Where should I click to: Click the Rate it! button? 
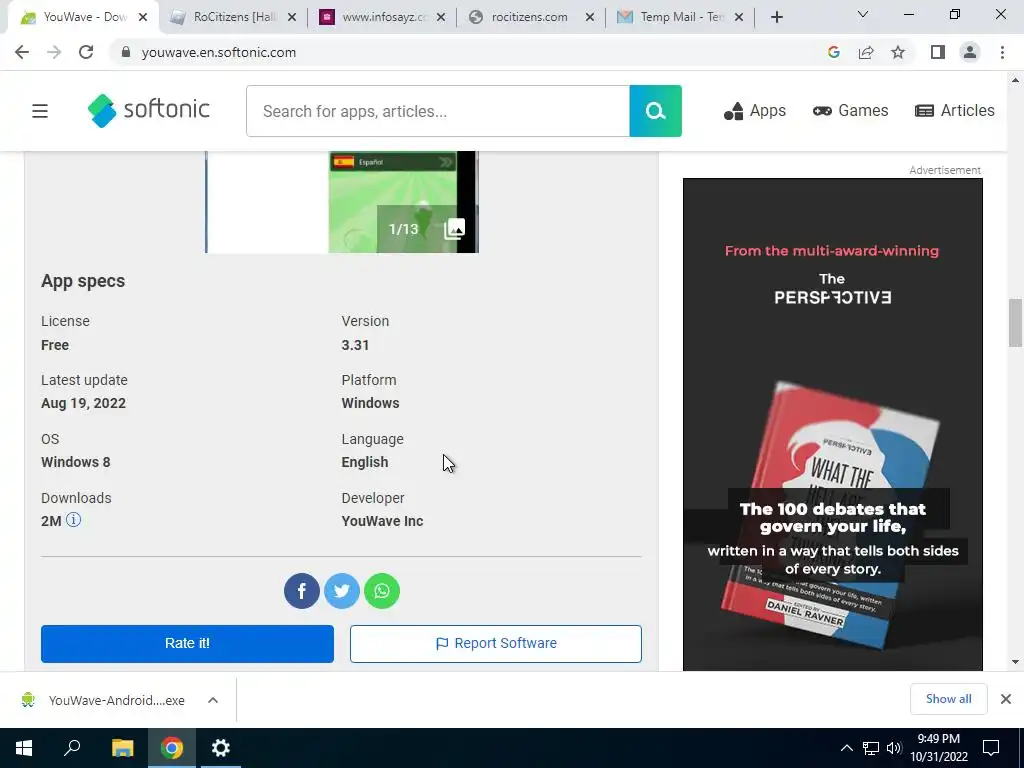click(187, 643)
